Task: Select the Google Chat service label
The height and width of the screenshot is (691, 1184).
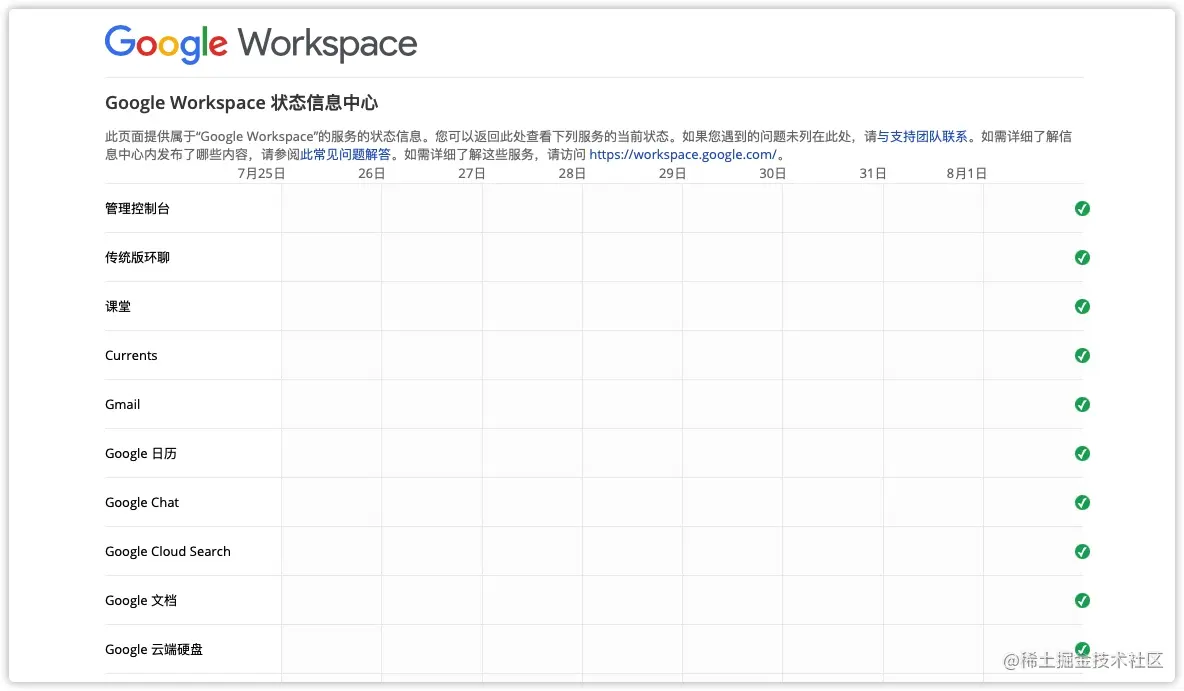Action: coord(142,503)
